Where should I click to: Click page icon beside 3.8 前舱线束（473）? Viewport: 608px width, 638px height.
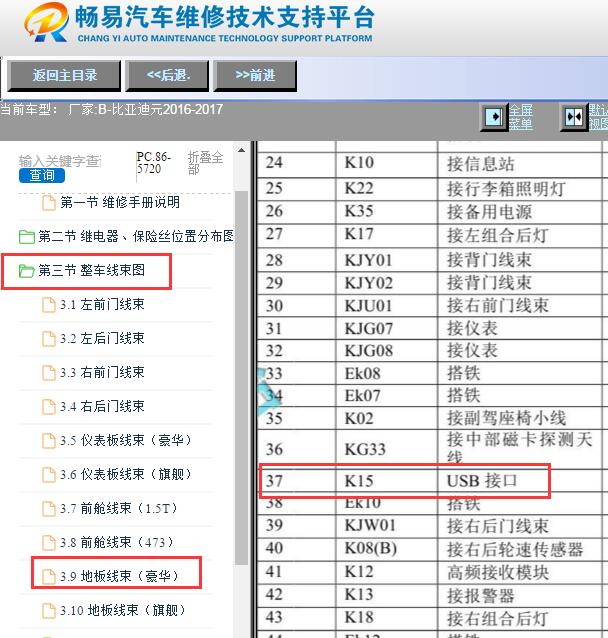point(49,542)
